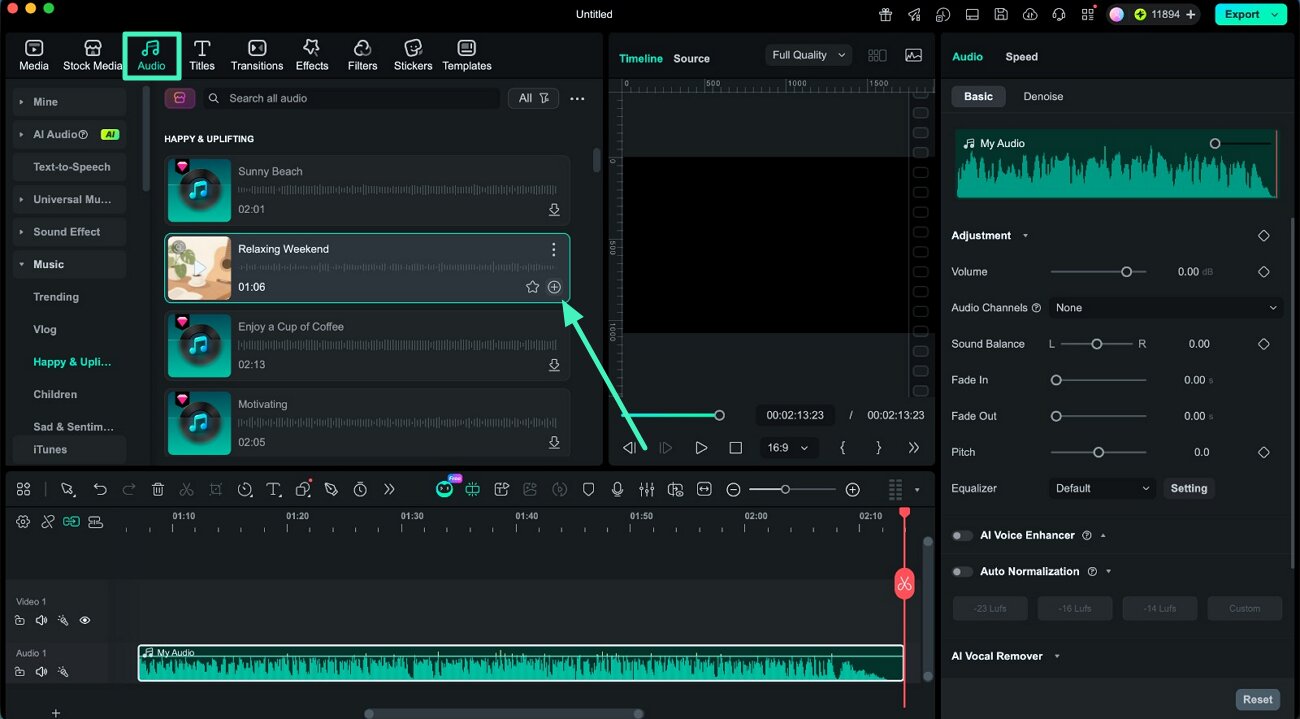Screen dimensions: 1300x719
Task: Open the Stock Media tab
Action: point(92,55)
